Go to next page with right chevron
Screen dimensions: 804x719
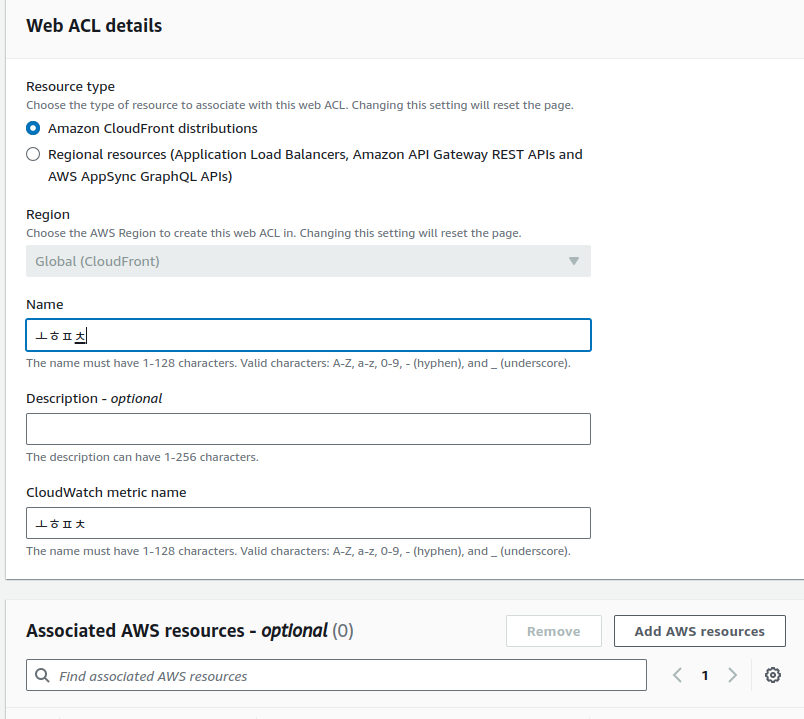point(732,676)
